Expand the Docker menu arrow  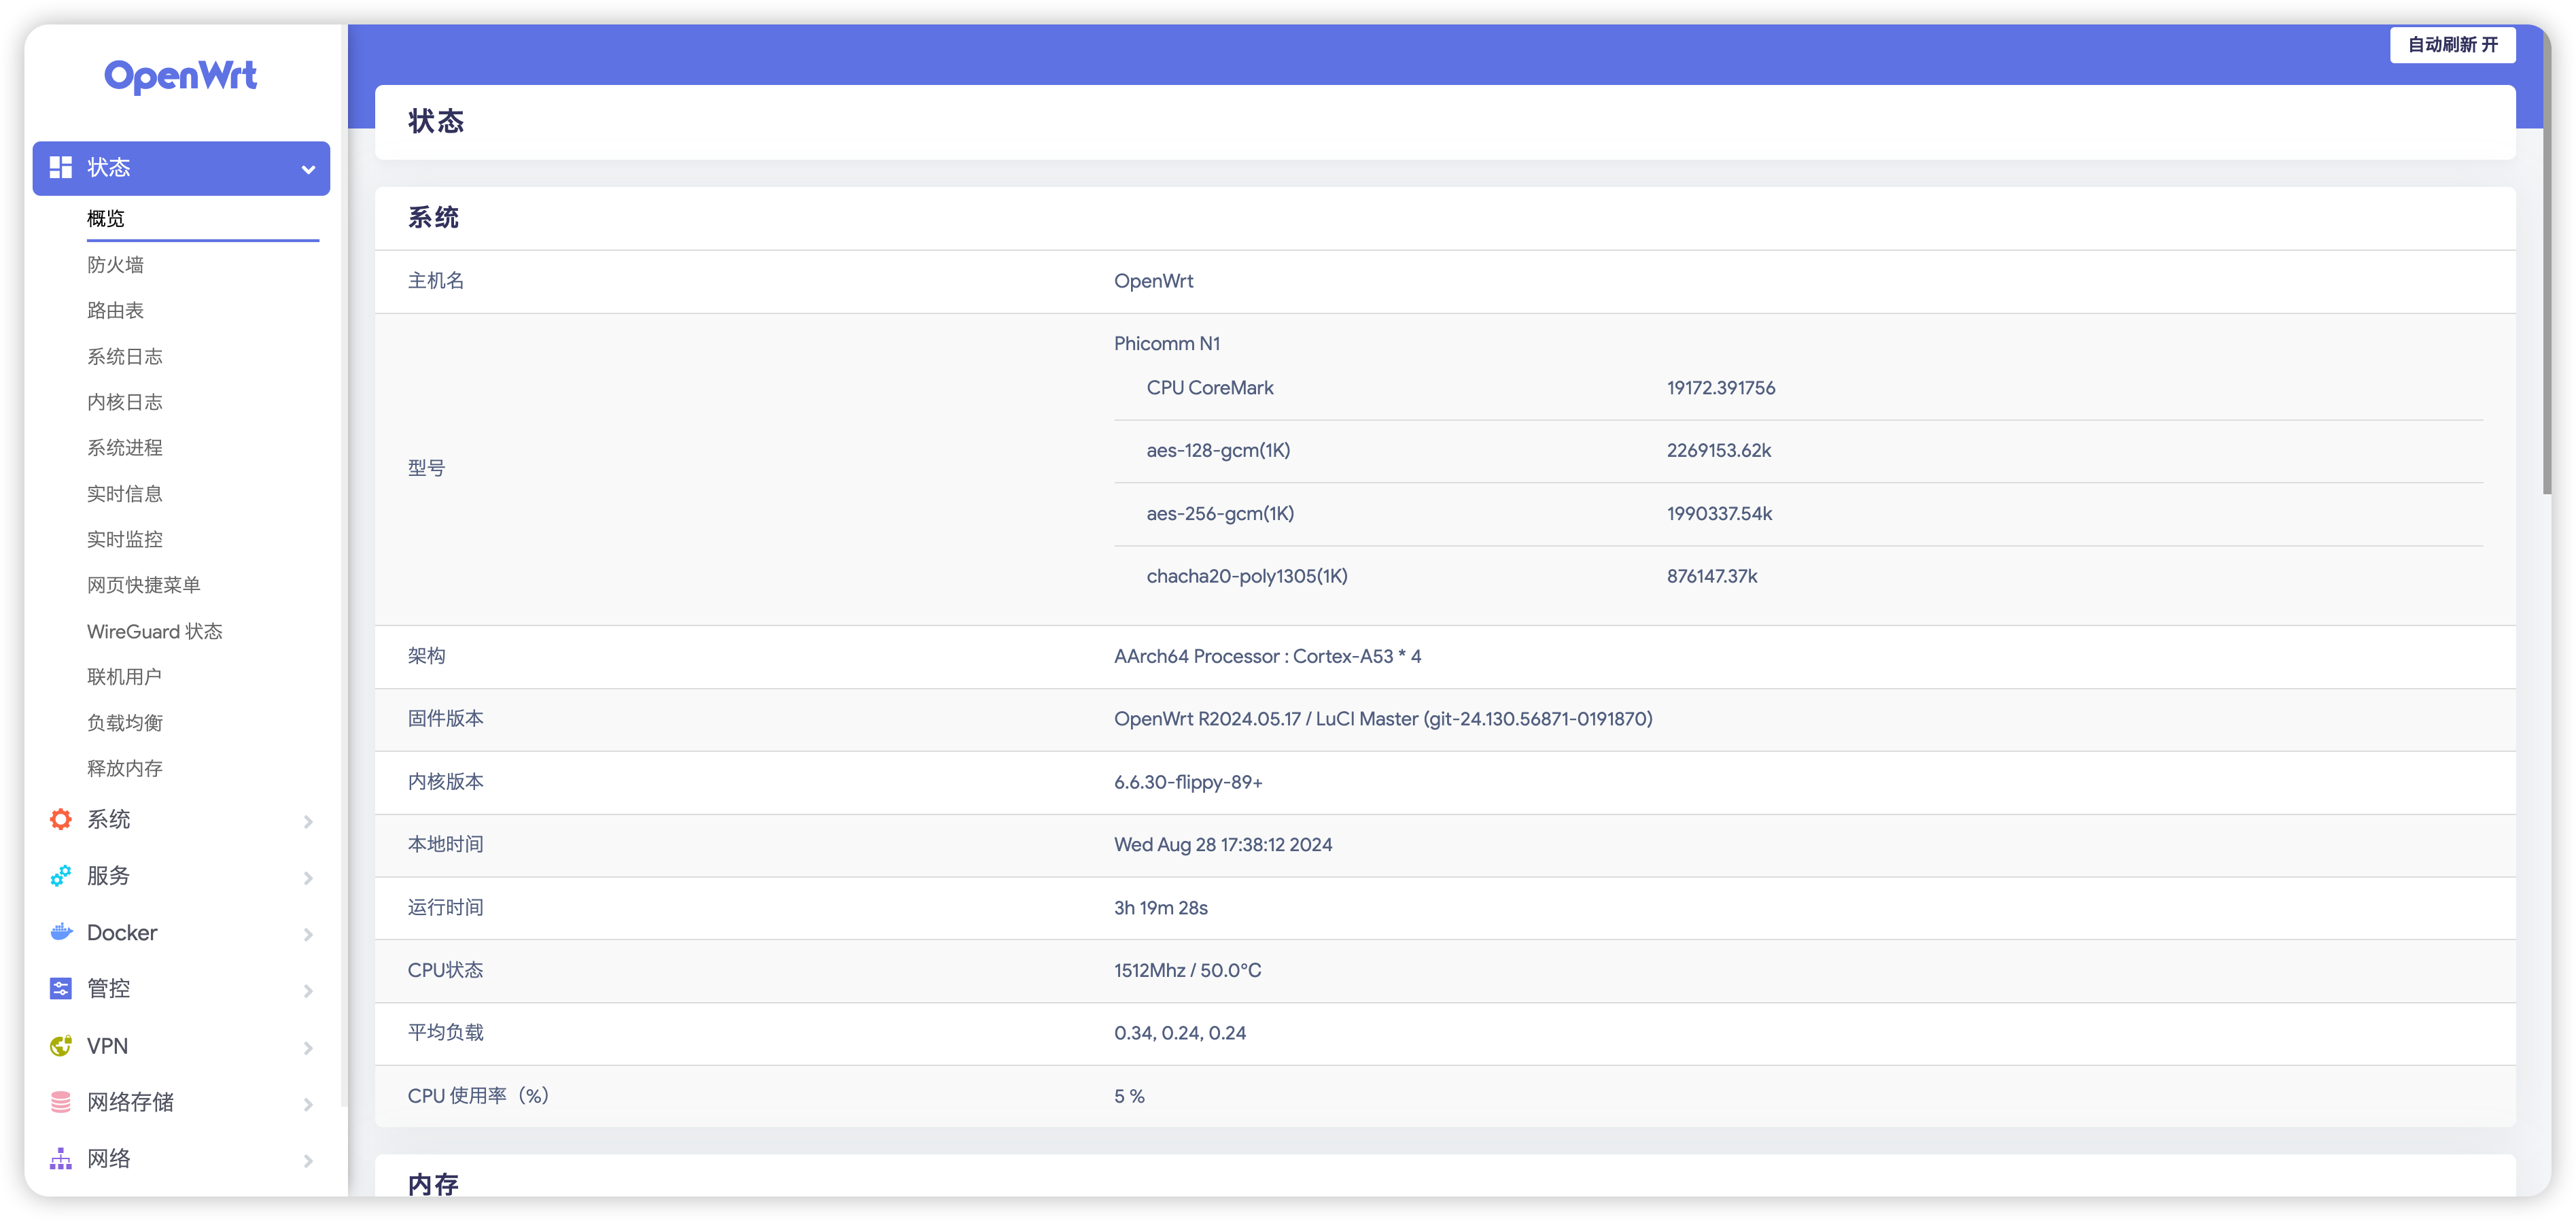308,934
